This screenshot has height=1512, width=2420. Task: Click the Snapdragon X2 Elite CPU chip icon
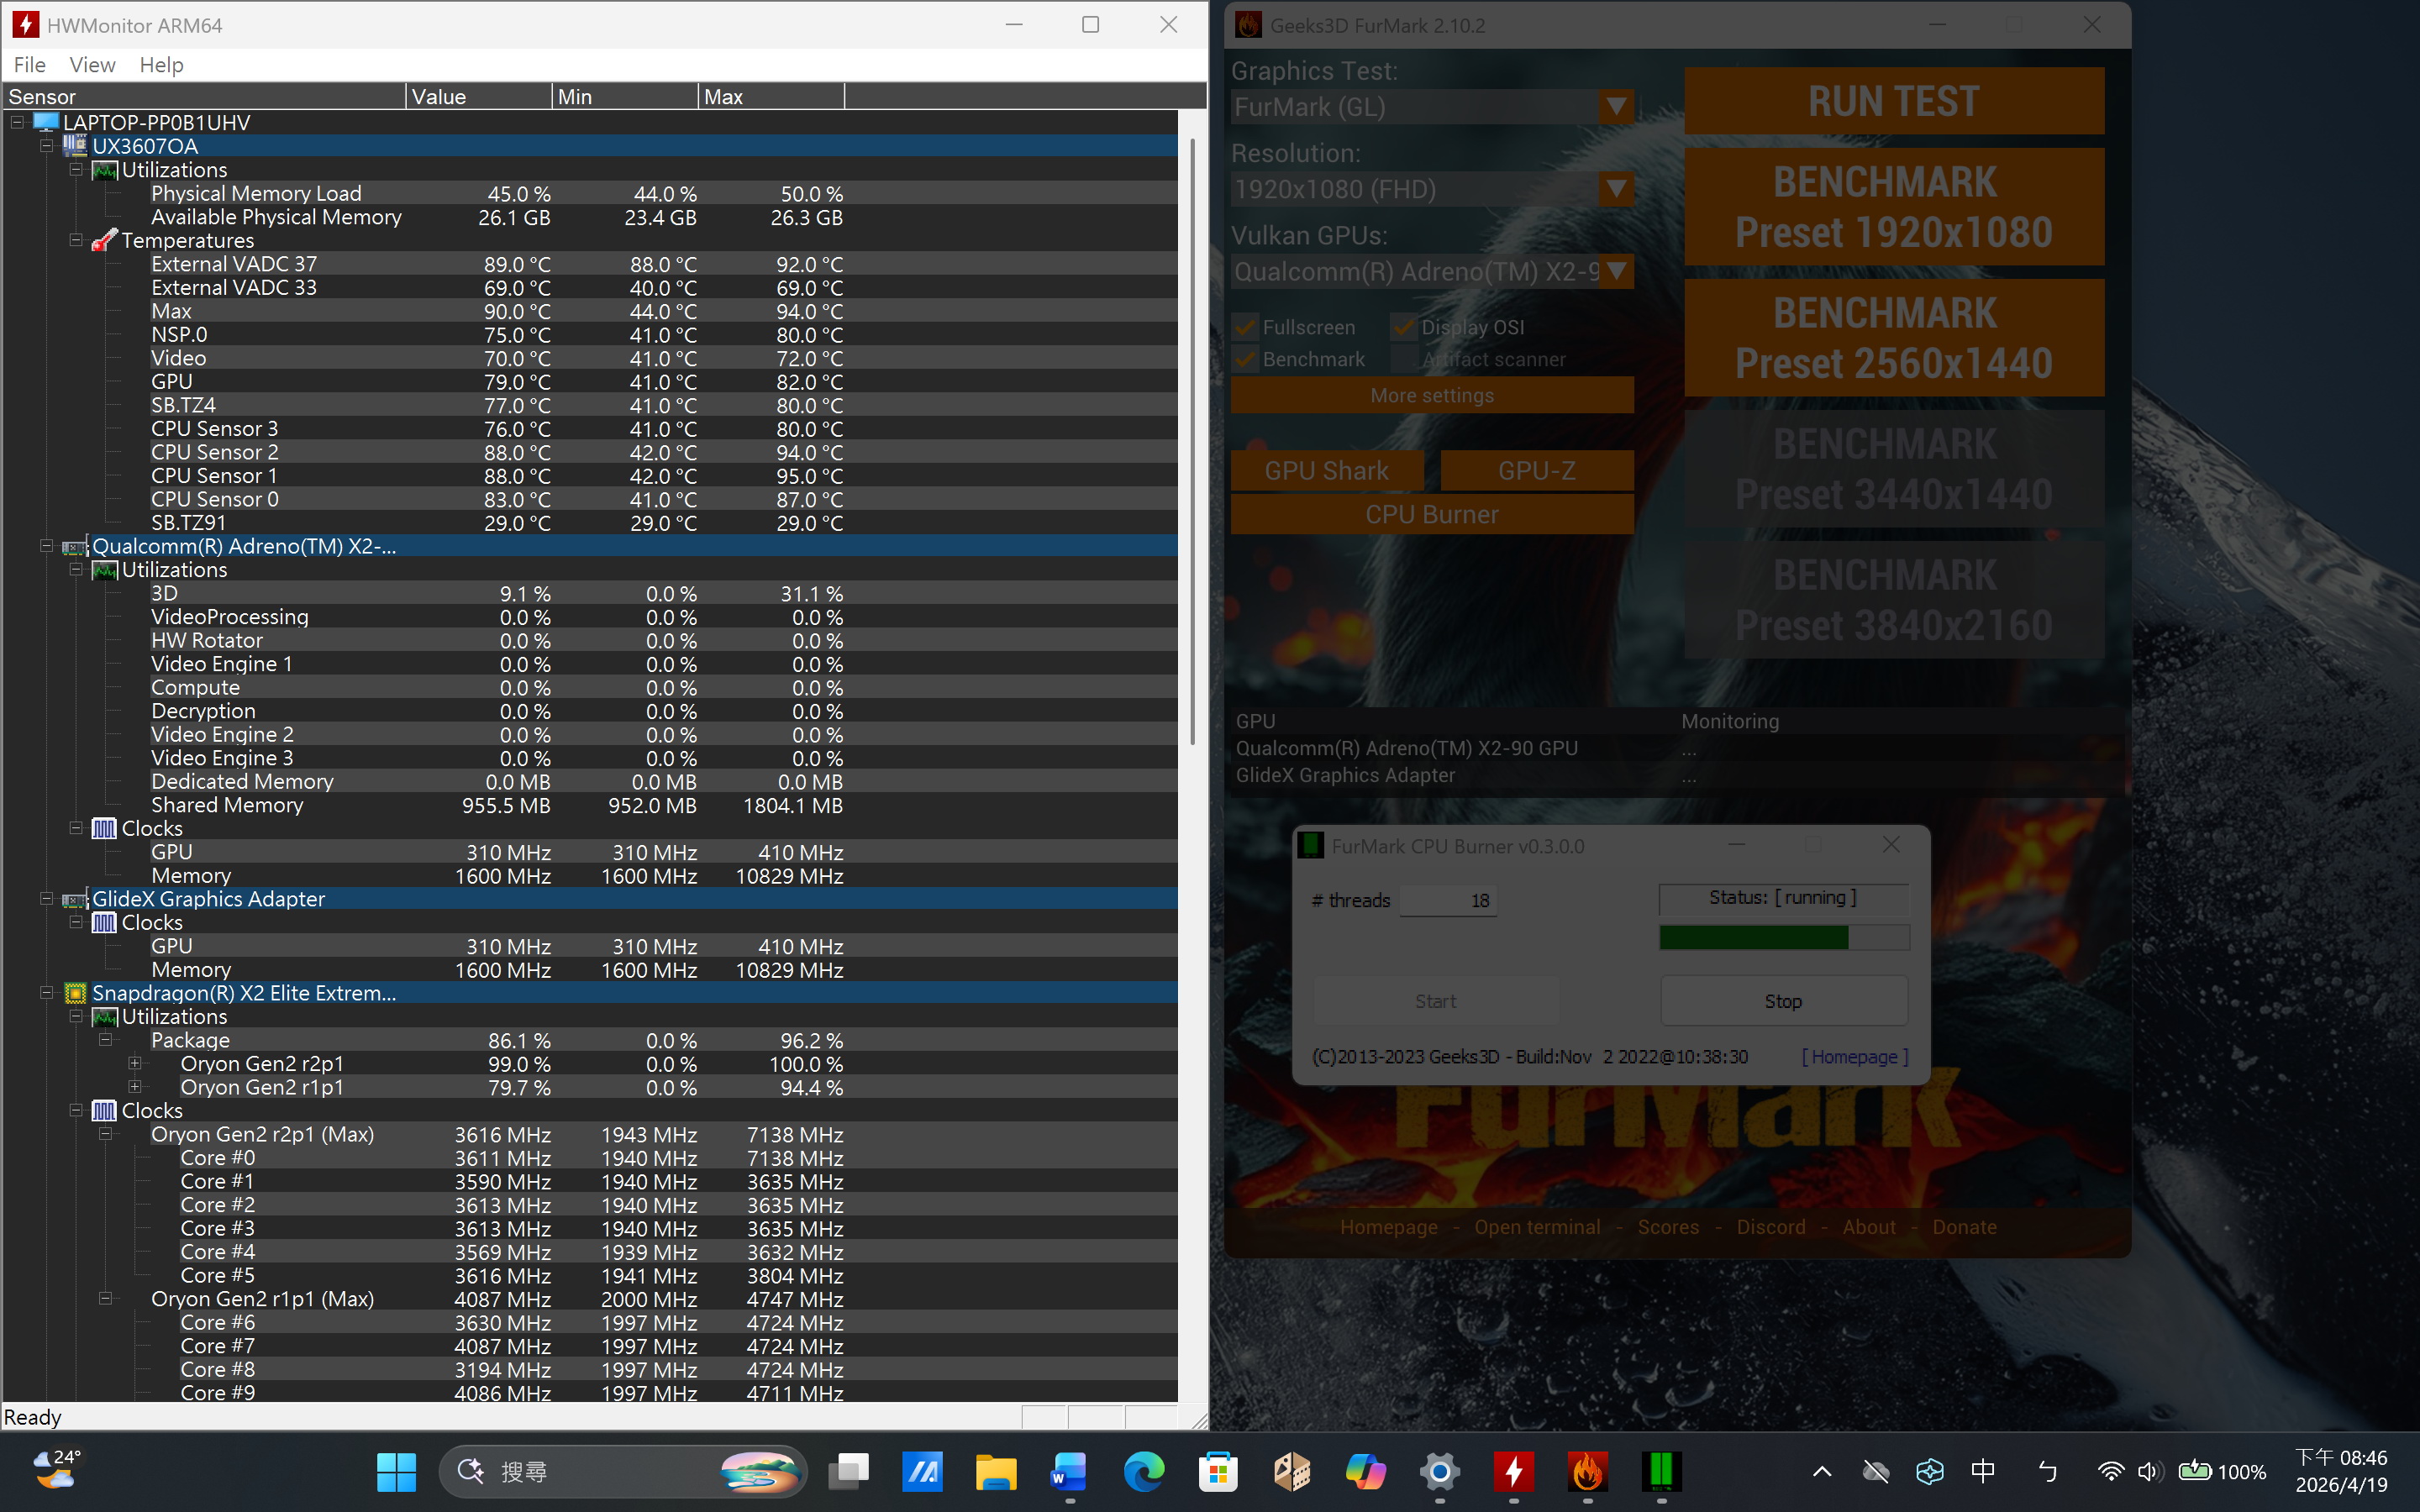point(75,993)
